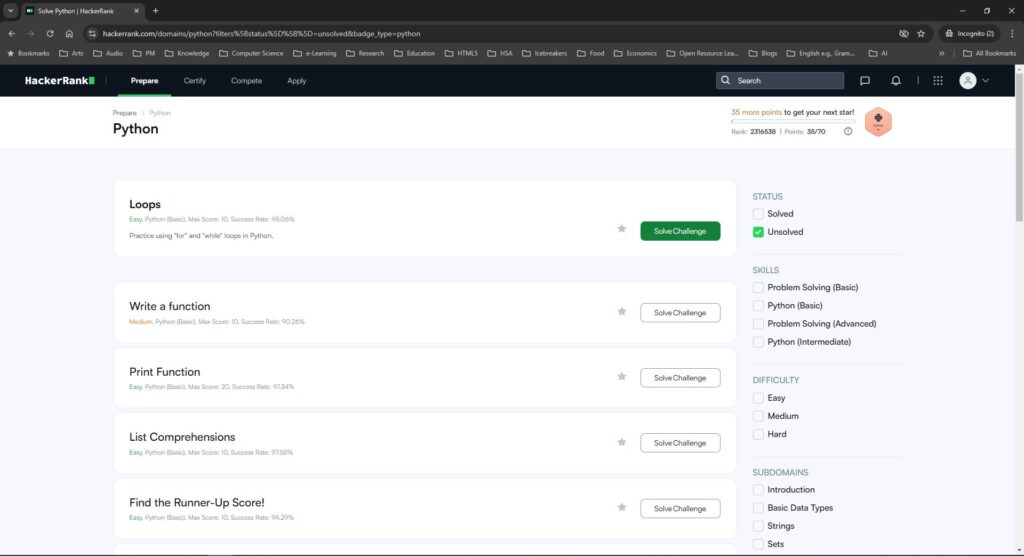Uncheck the Unsolved status filter
The image size is (1024, 556).
758,232
